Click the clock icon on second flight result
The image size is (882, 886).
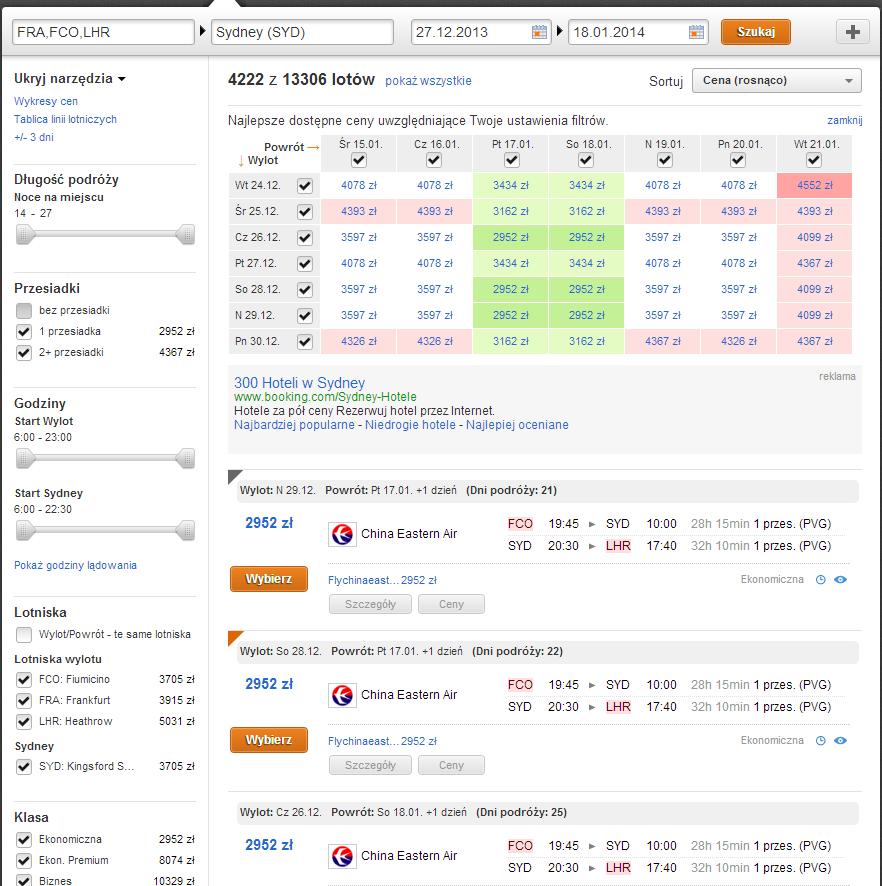click(820, 741)
